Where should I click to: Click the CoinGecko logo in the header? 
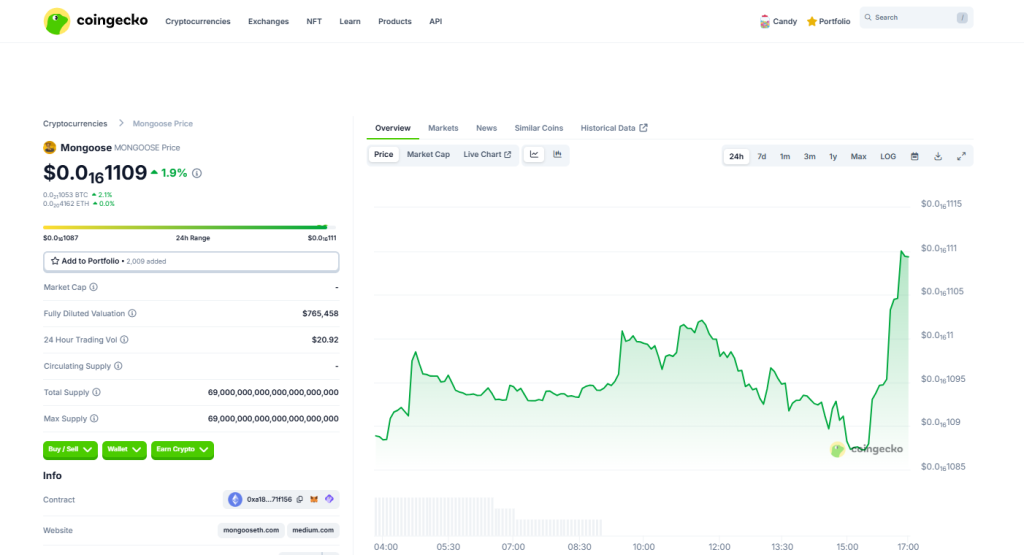click(96, 21)
